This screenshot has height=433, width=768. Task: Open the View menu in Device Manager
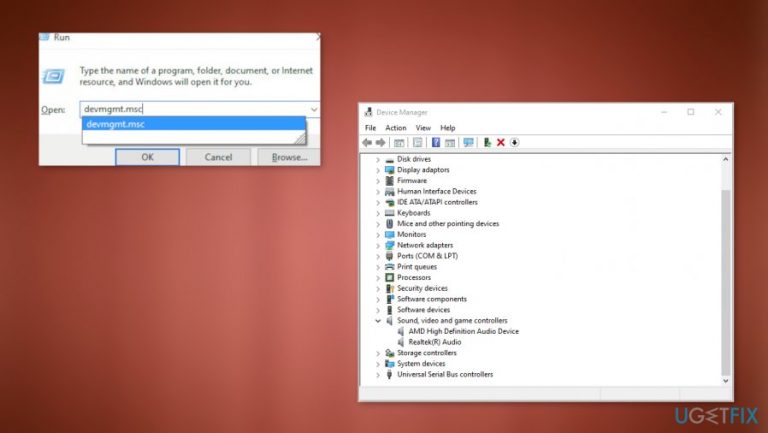point(423,128)
